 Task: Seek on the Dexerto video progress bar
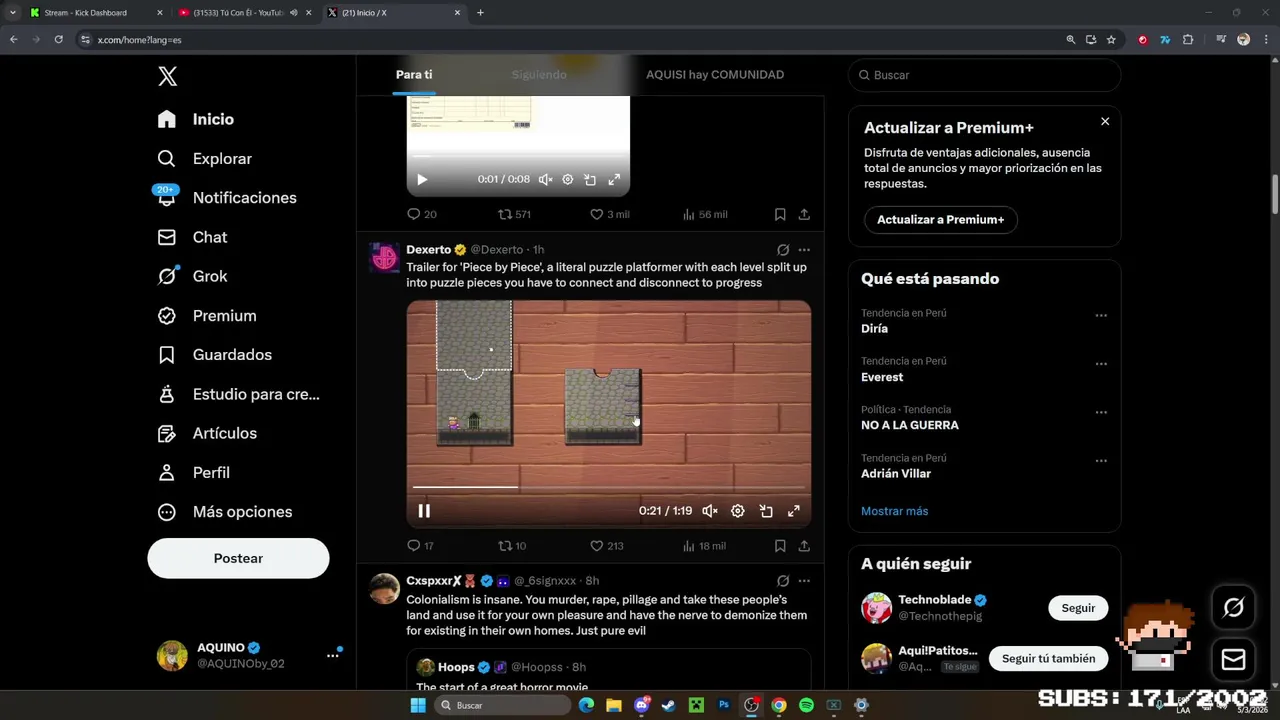[x=609, y=487]
